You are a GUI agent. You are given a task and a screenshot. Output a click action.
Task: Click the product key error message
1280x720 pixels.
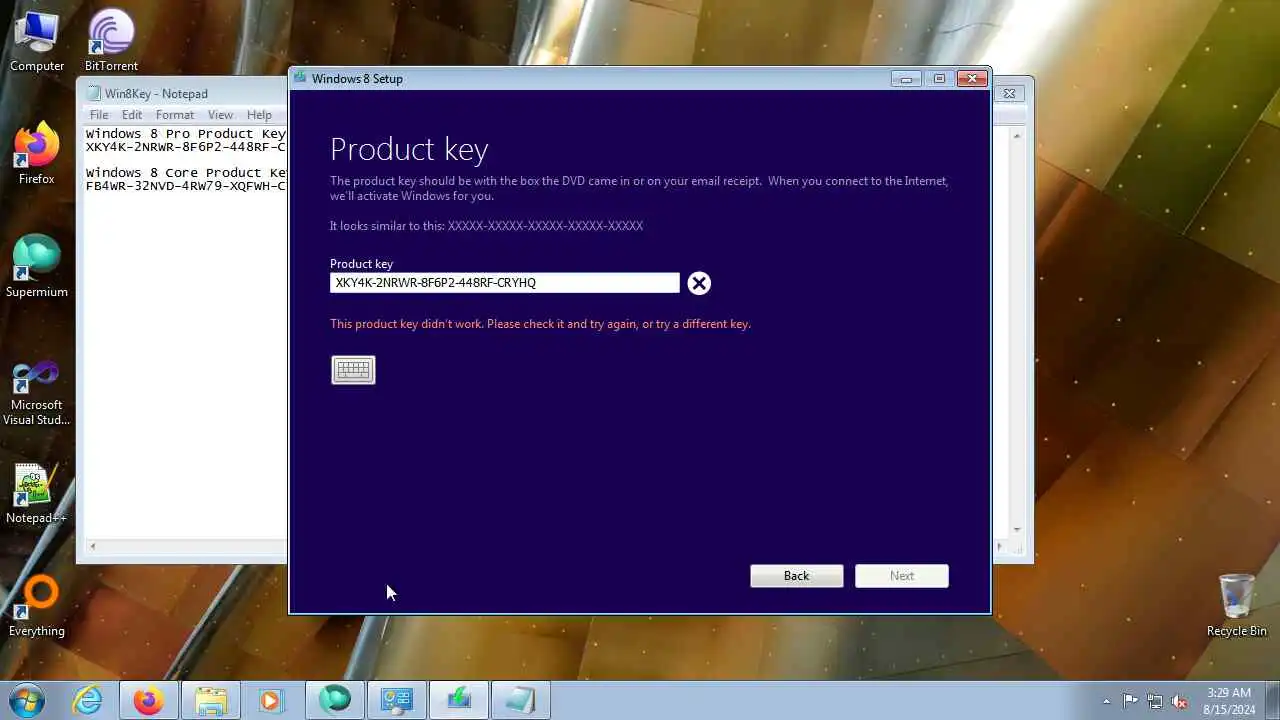click(x=540, y=324)
